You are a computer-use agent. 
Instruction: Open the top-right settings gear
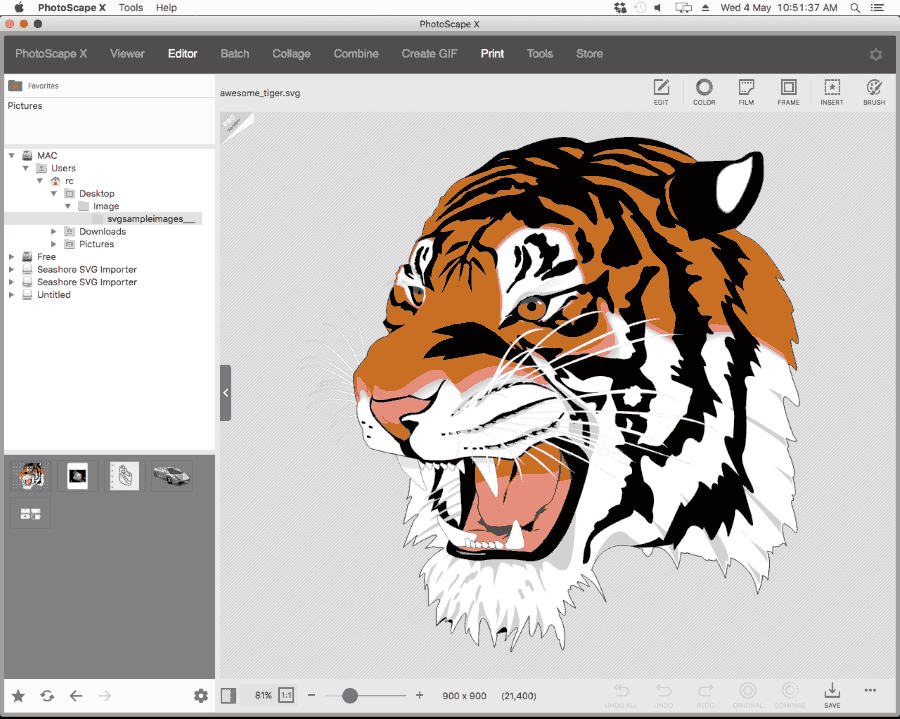point(875,55)
